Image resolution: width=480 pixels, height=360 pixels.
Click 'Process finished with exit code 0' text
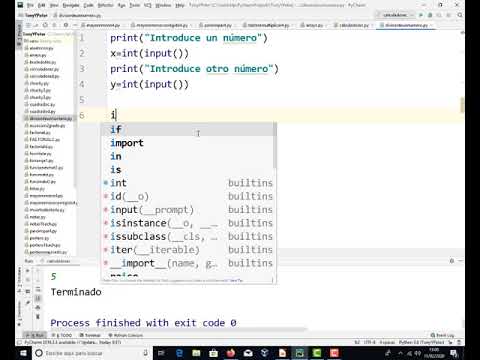(x=143, y=323)
